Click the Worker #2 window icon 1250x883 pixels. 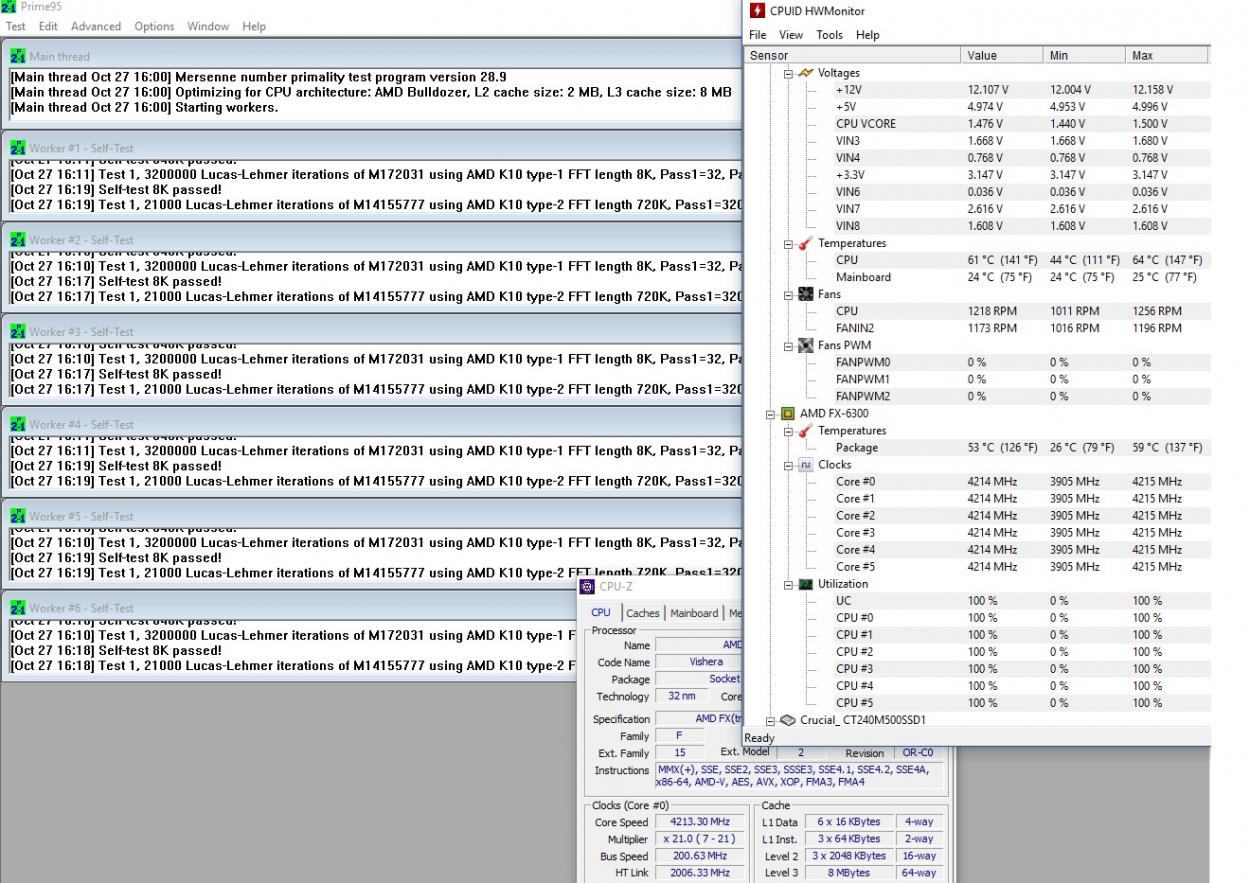[x=18, y=240]
